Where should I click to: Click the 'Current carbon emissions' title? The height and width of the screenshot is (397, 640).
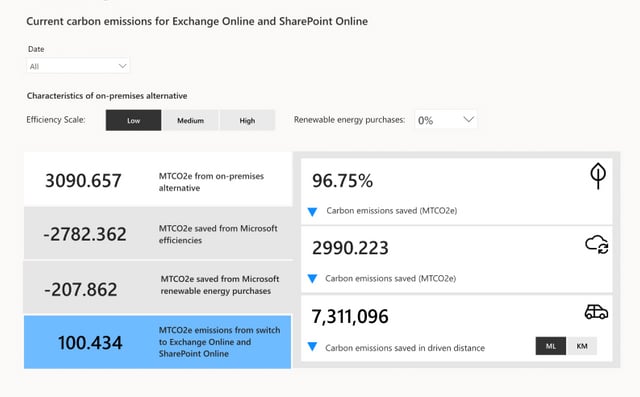point(197,21)
